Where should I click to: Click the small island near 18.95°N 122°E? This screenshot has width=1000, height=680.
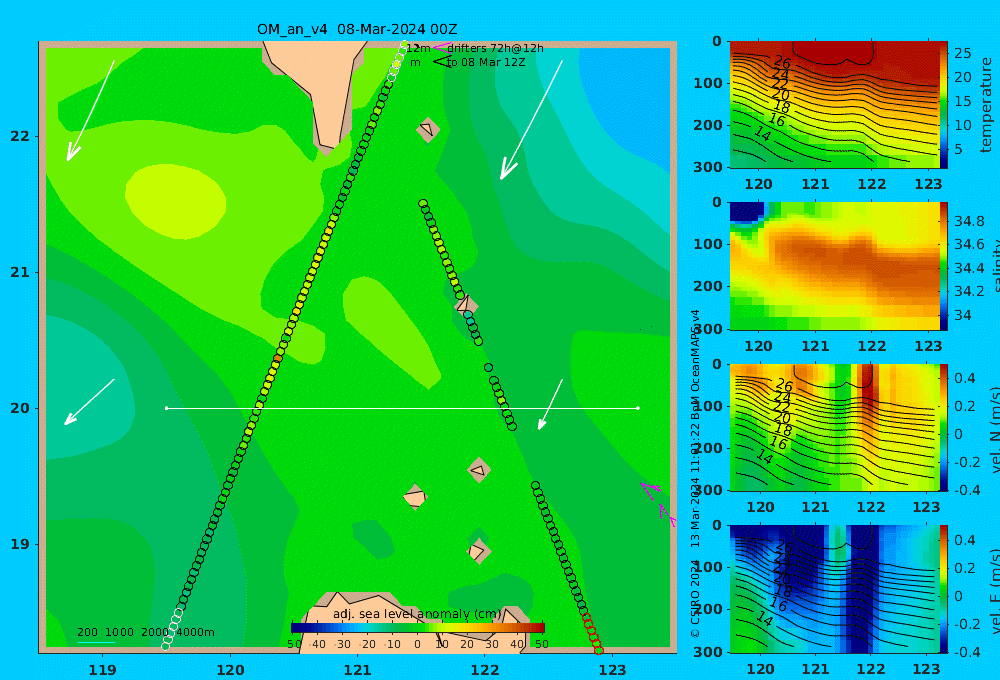(x=478, y=551)
